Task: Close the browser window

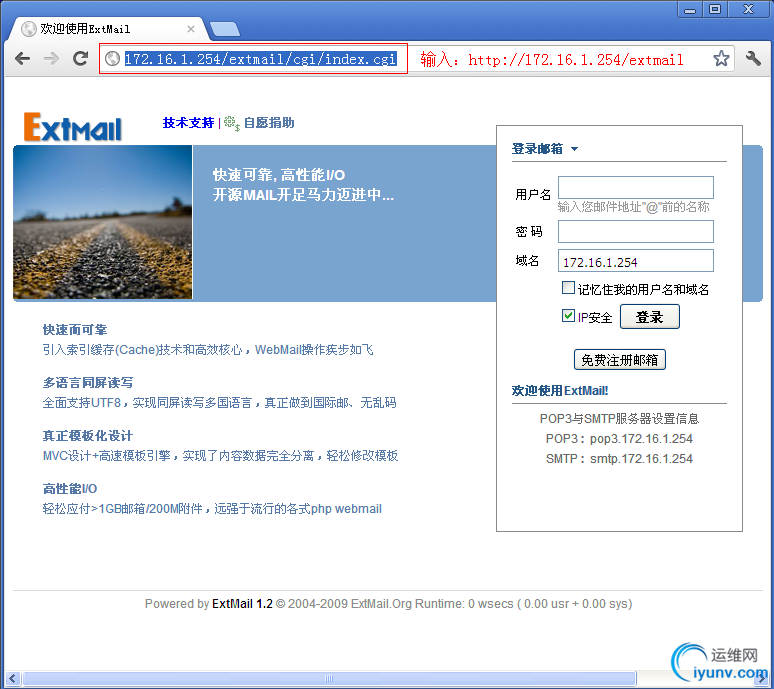Action: point(748,9)
